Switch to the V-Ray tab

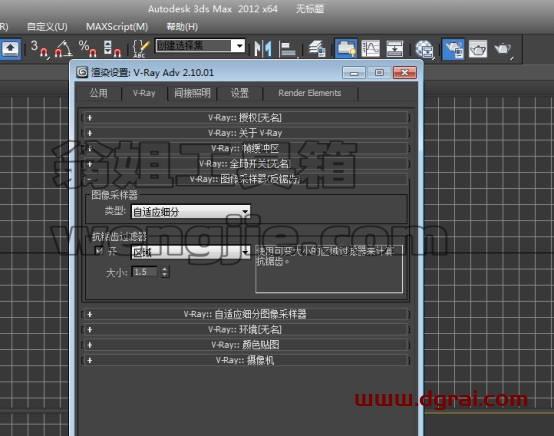[x=144, y=93]
